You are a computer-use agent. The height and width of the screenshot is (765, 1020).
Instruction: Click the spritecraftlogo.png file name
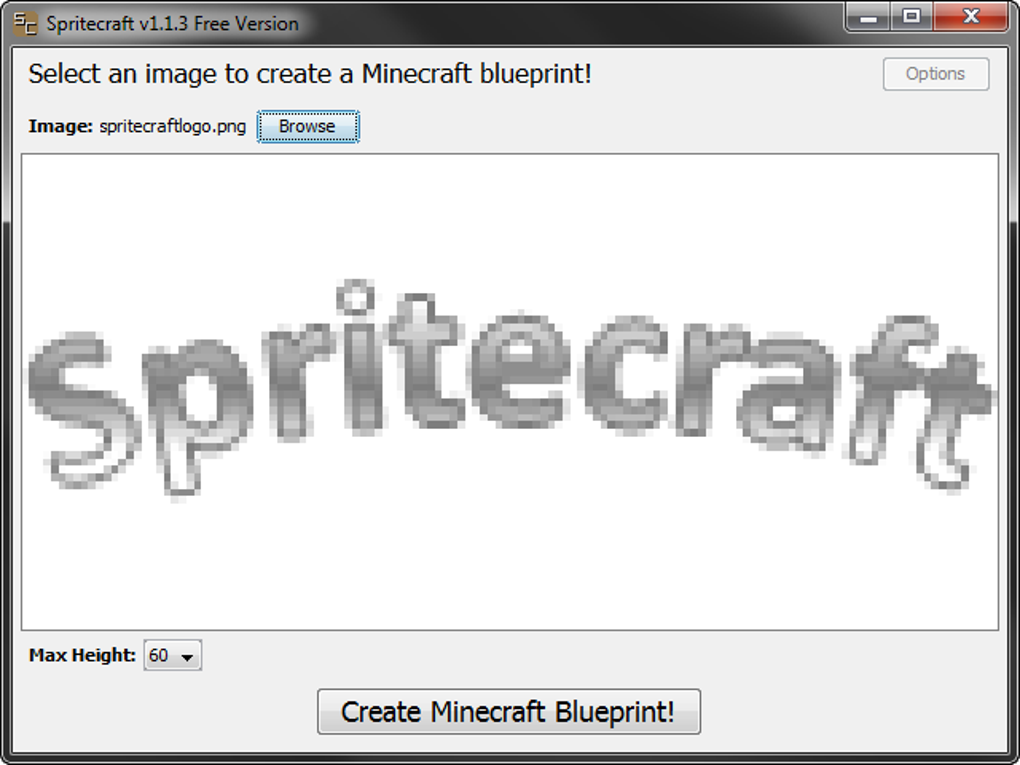pyautogui.click(x=172, y=127)
